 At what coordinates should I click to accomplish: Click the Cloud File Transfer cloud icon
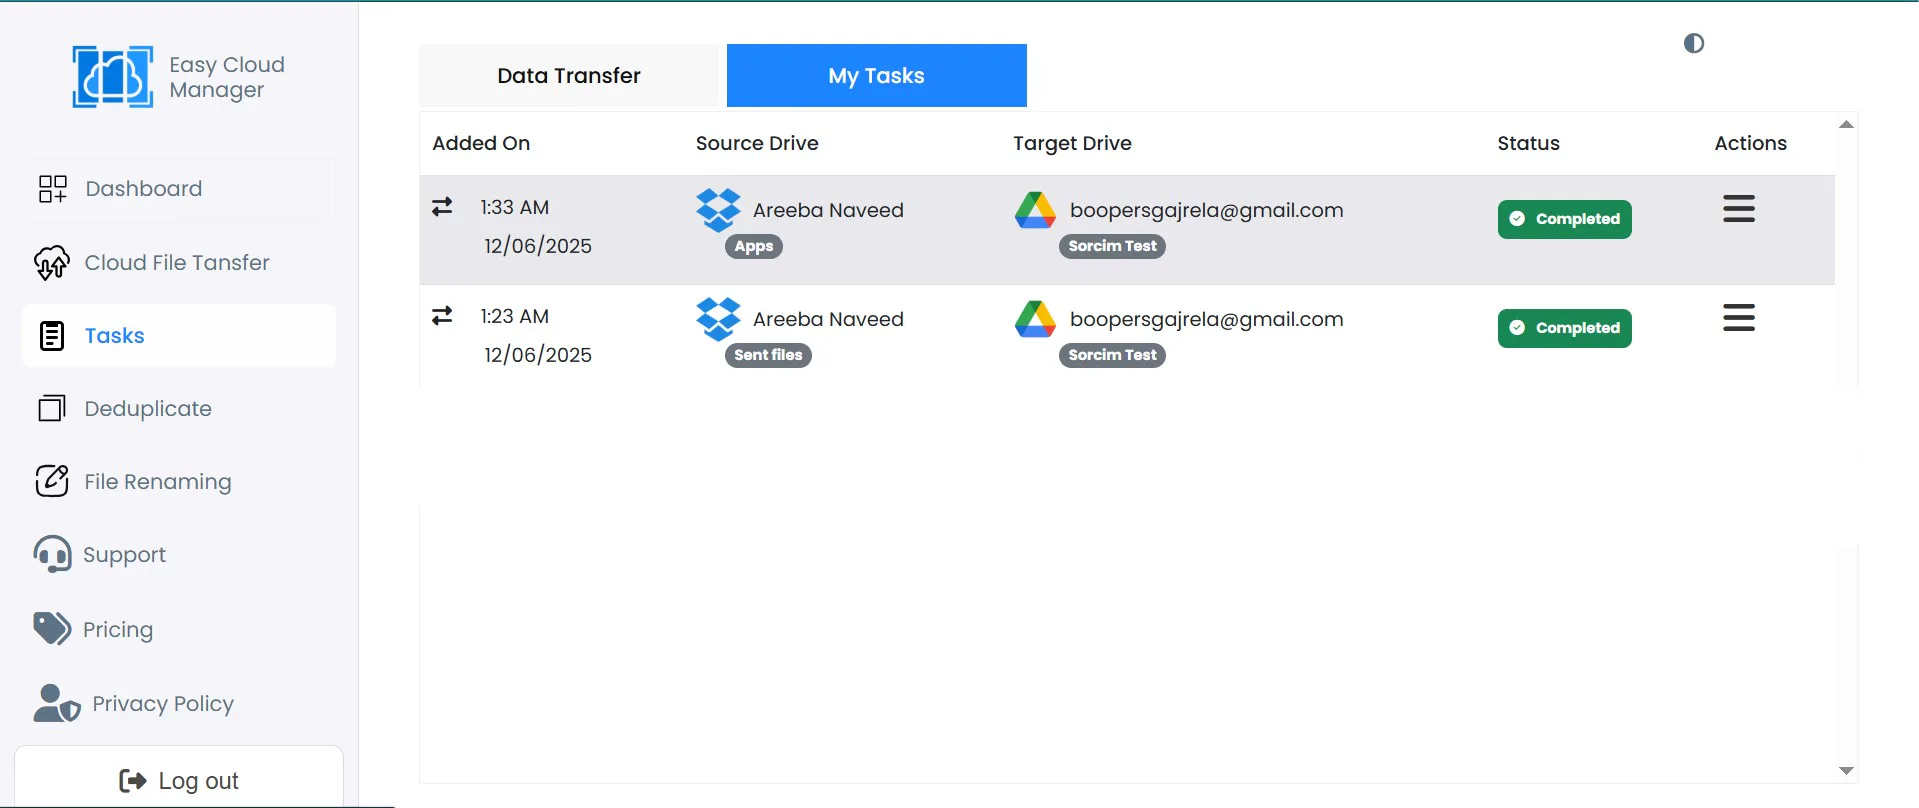point(52,263)
